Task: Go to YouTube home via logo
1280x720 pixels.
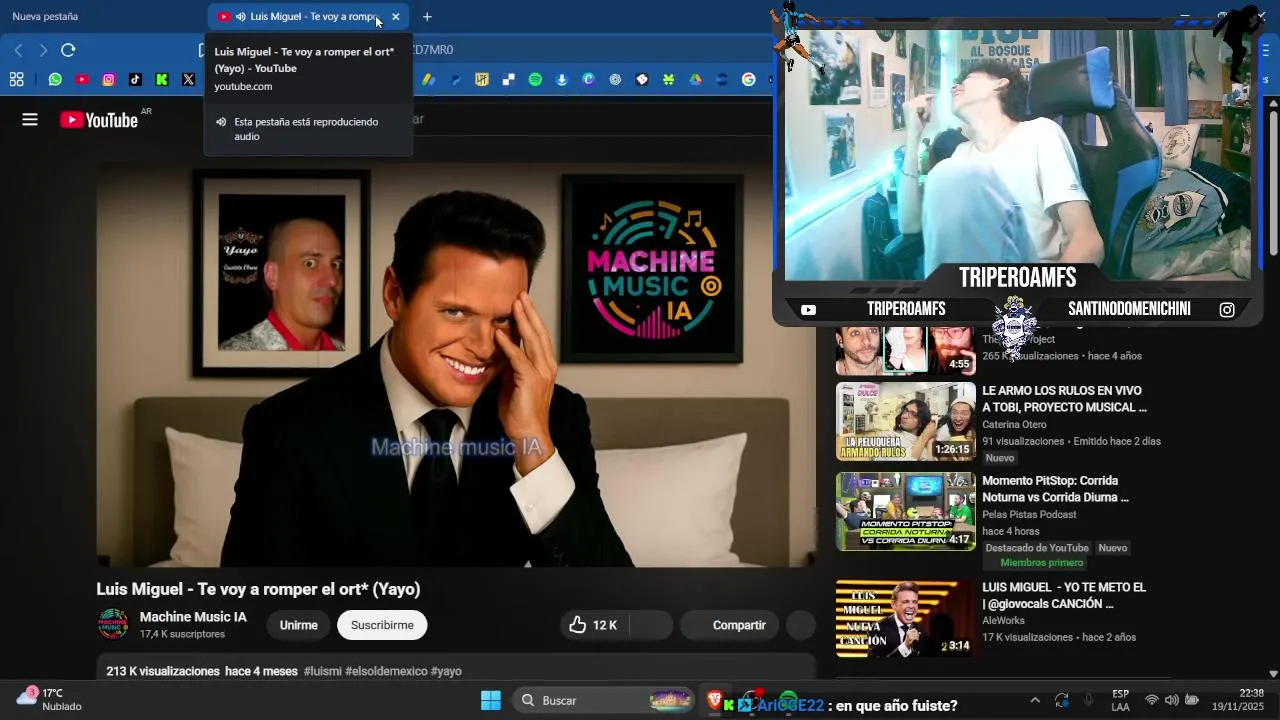Action: click(x=99, y=120)
